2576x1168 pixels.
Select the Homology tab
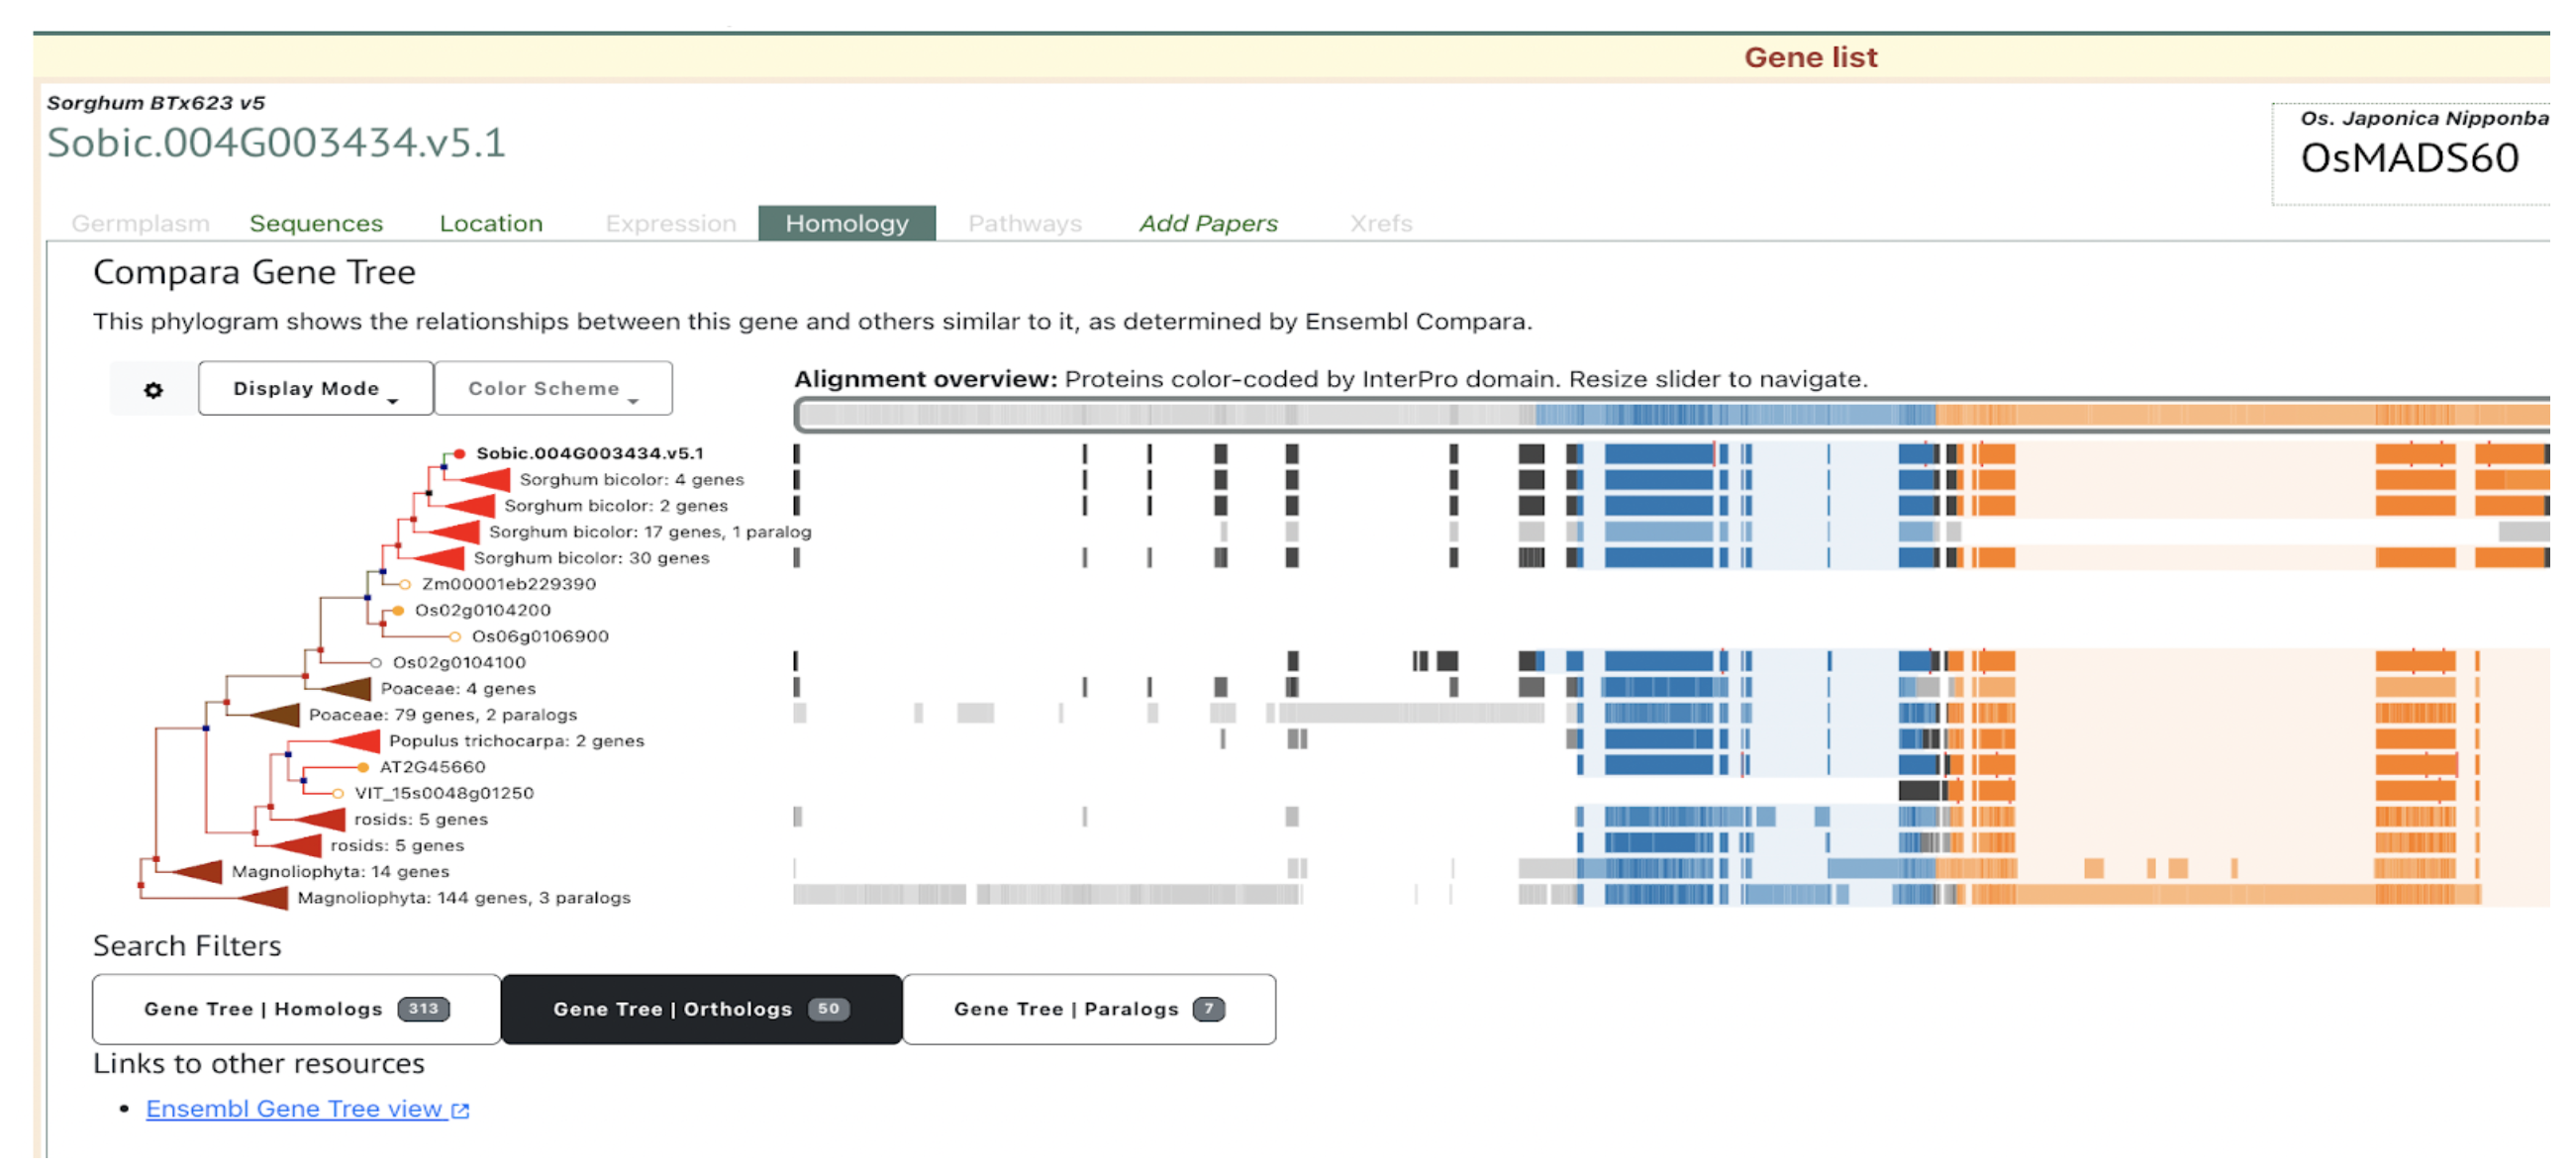pos(846,223)
